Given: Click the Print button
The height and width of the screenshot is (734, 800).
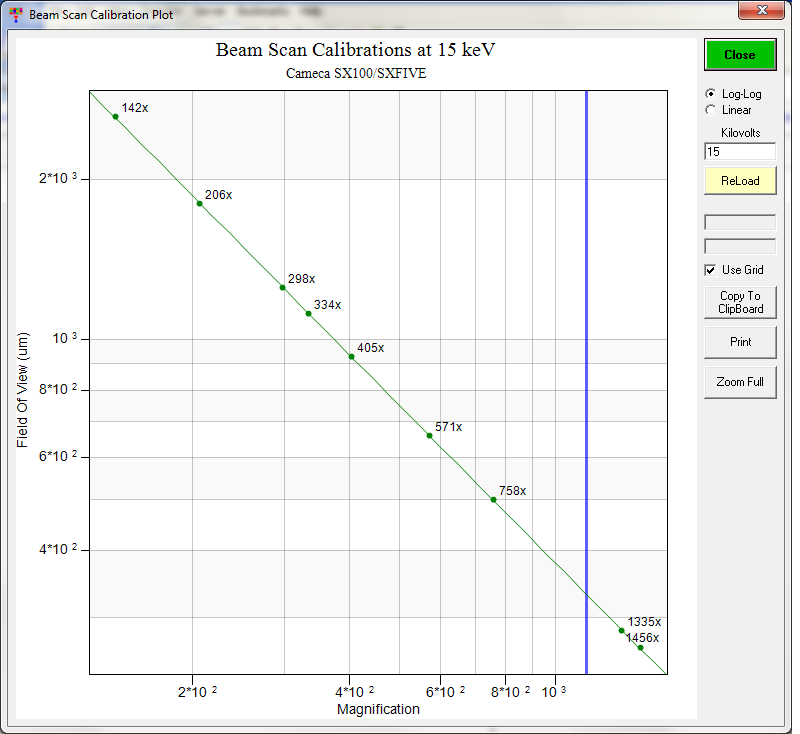Looking at the screenshot, I should [740, 342].
